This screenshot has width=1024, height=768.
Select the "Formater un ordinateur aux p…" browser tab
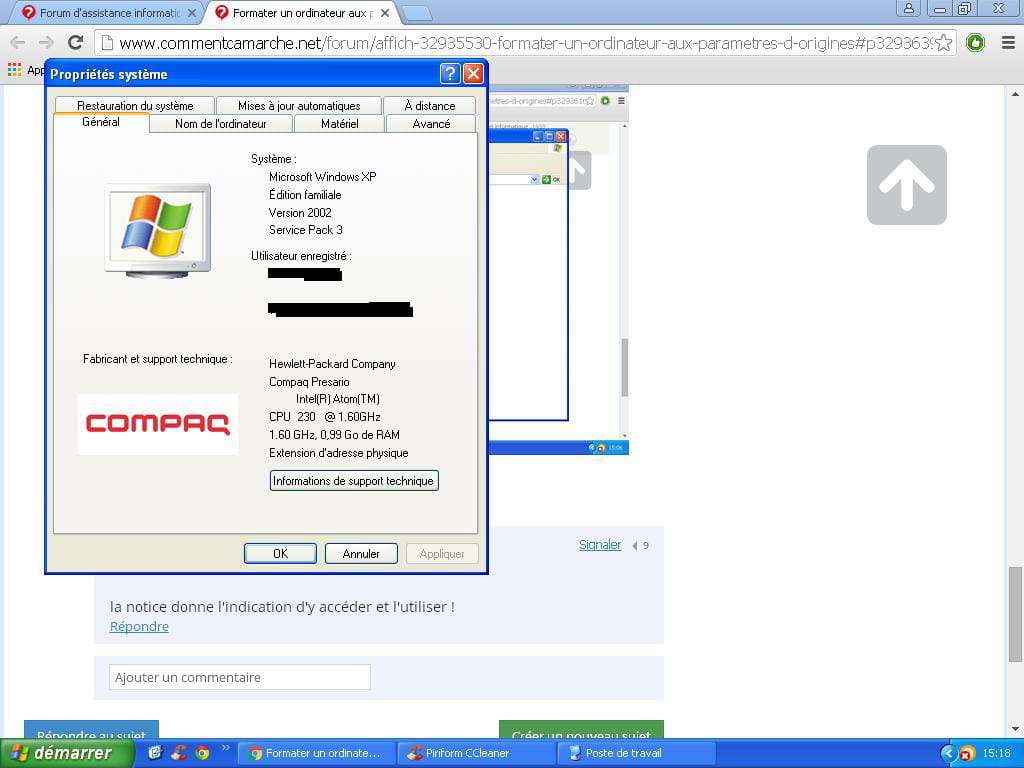(x=302, y=13)
